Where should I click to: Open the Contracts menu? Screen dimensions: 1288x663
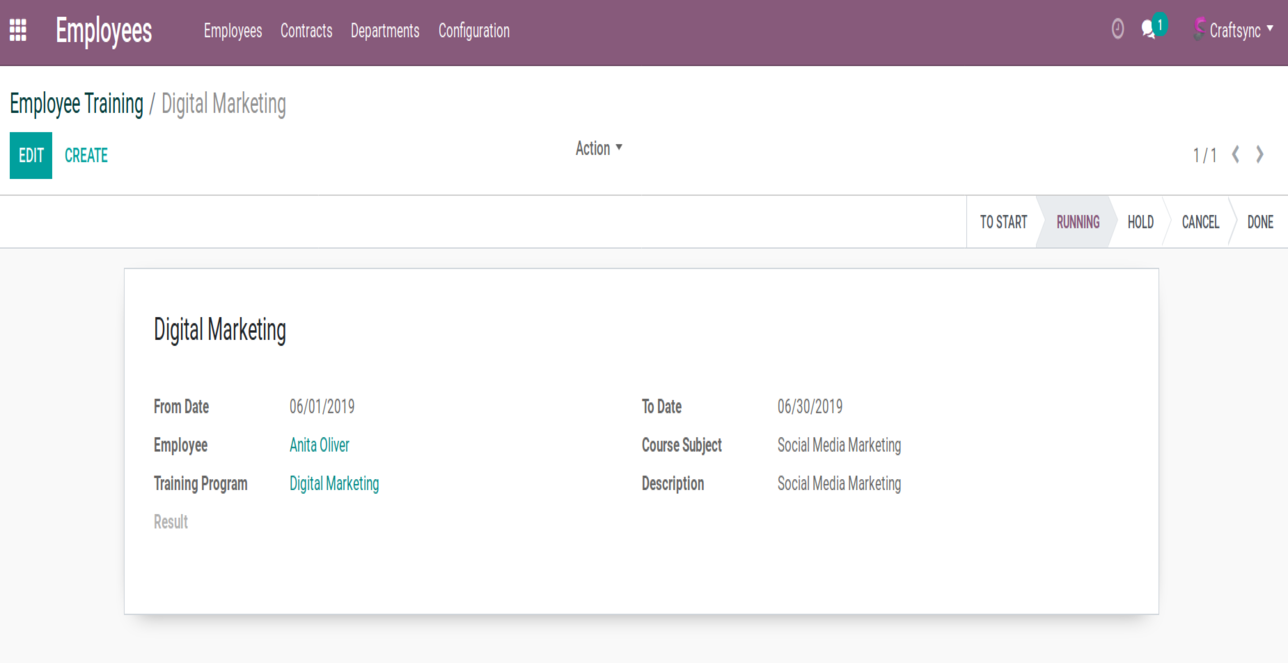coord(306,31)
